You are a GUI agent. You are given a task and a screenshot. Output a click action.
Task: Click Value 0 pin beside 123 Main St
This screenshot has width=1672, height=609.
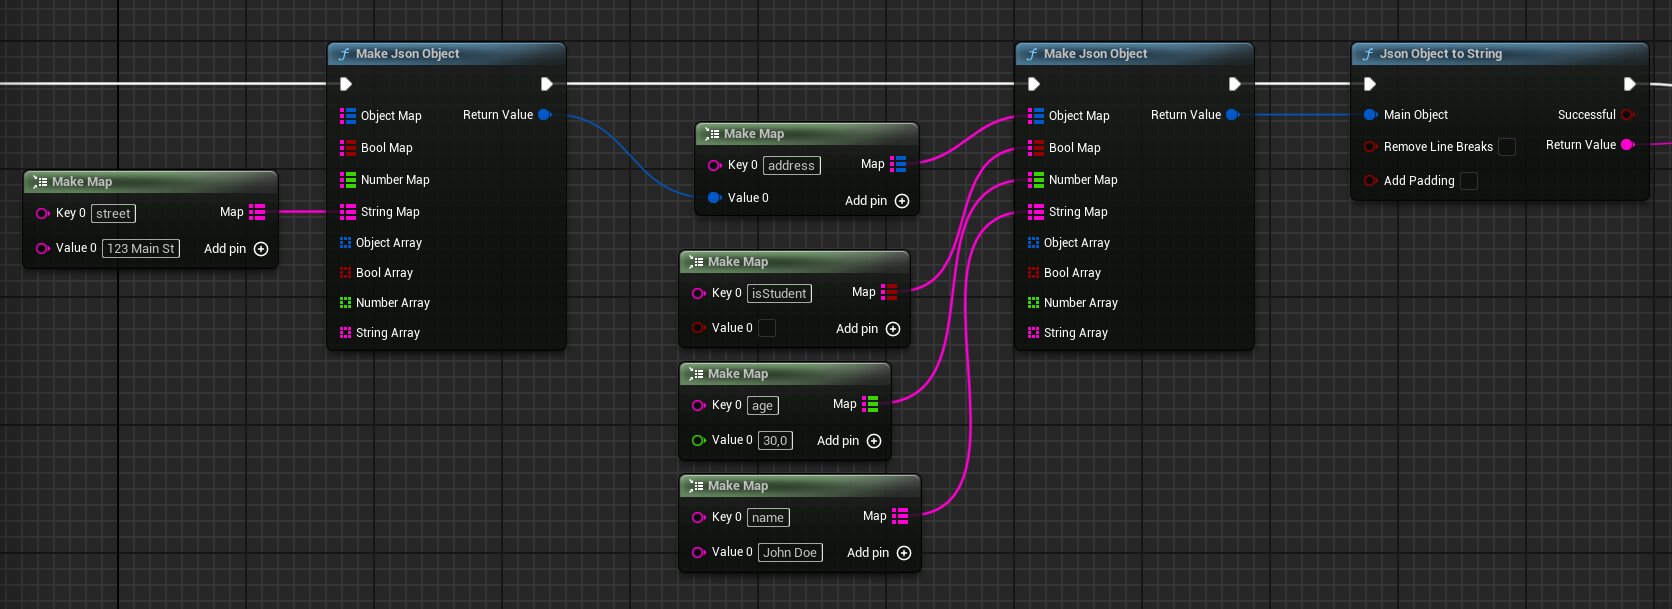click(43, 248)
